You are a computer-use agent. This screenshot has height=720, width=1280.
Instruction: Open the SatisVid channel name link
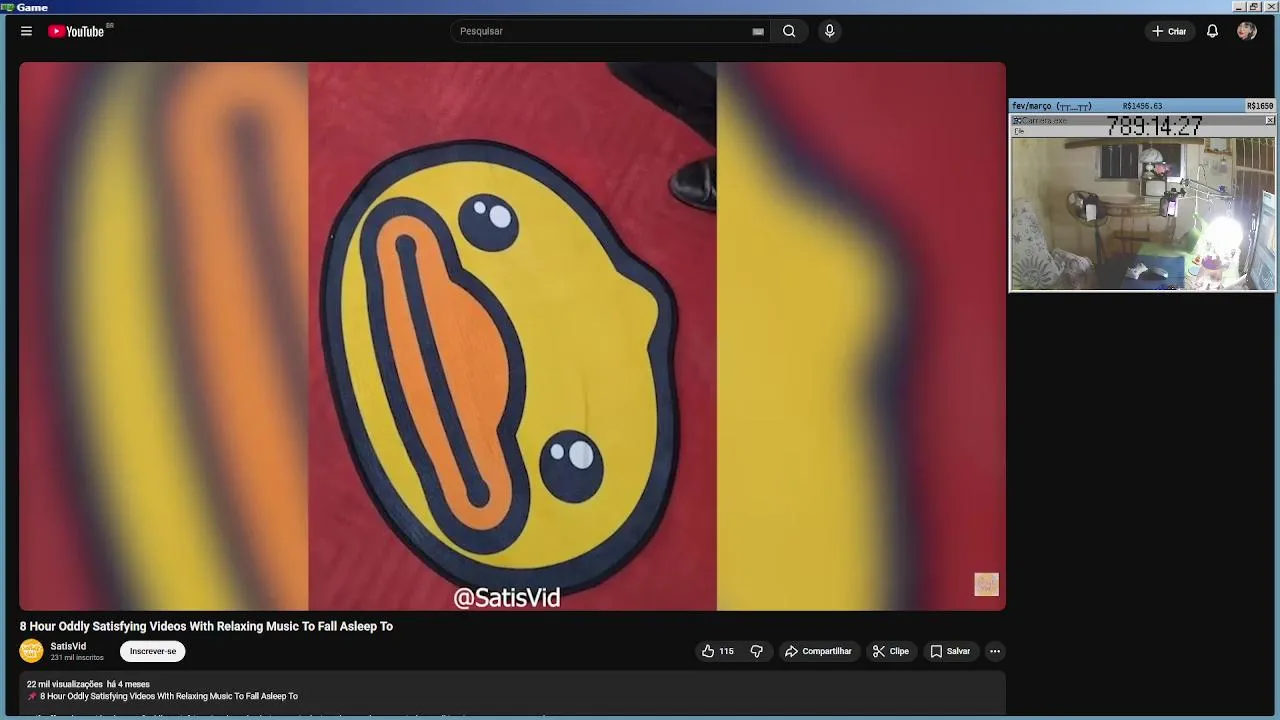click(x=68, y=646)
